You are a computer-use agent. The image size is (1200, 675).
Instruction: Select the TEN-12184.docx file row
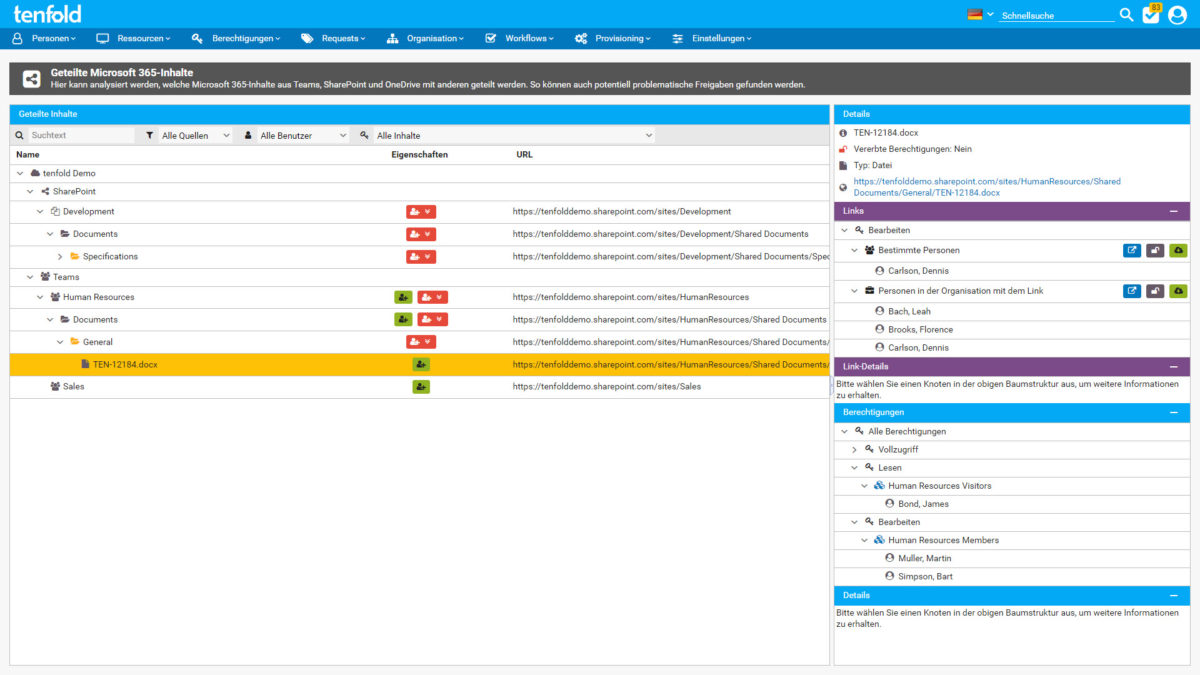419,365
